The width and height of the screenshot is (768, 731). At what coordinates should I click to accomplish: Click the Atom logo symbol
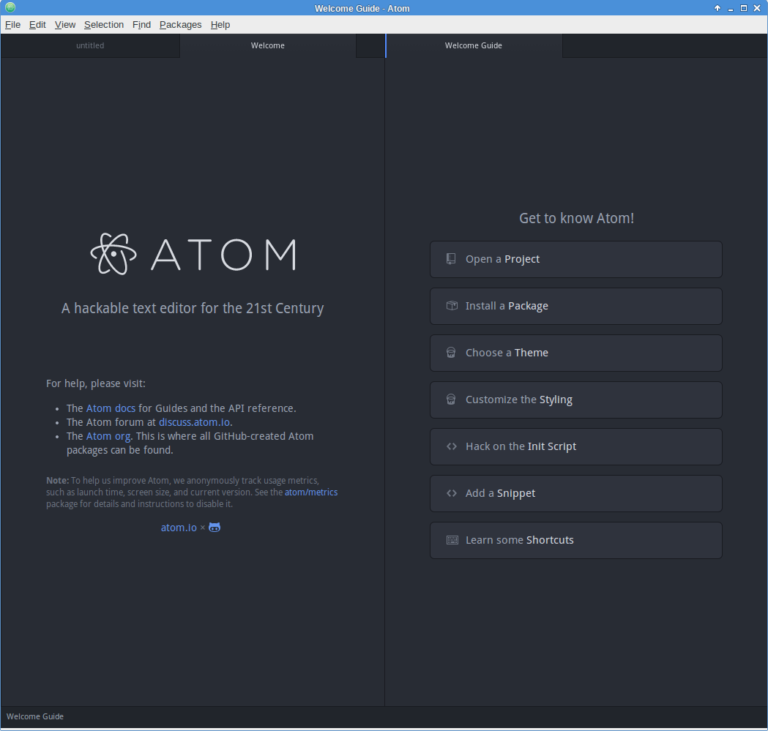coord(113,254)
